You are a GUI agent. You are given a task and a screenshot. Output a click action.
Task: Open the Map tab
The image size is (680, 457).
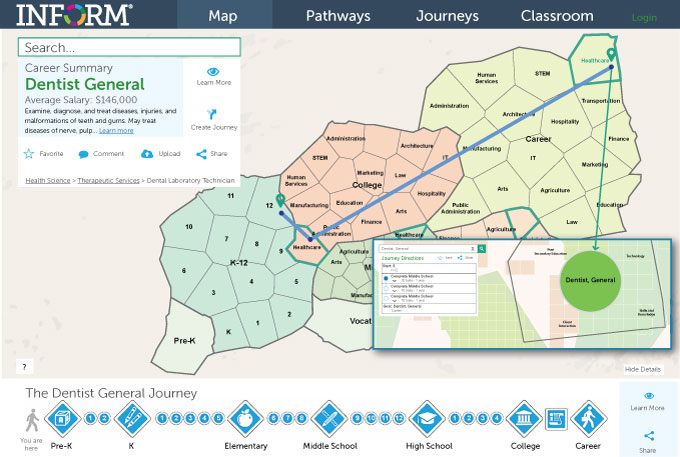coord(223,16)
